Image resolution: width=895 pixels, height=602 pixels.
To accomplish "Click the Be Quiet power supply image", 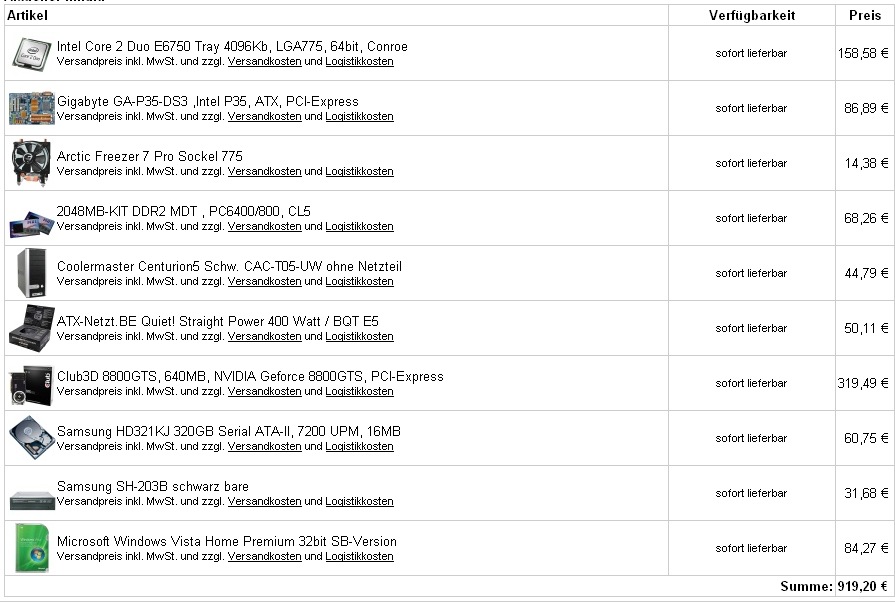I will coord(31,328).
